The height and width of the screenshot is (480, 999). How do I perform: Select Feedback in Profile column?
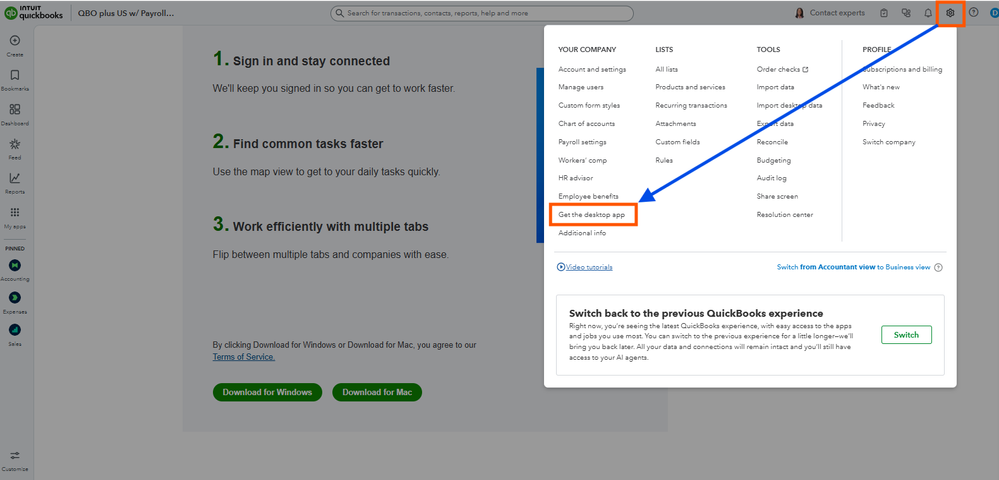(x=879, y=105)
